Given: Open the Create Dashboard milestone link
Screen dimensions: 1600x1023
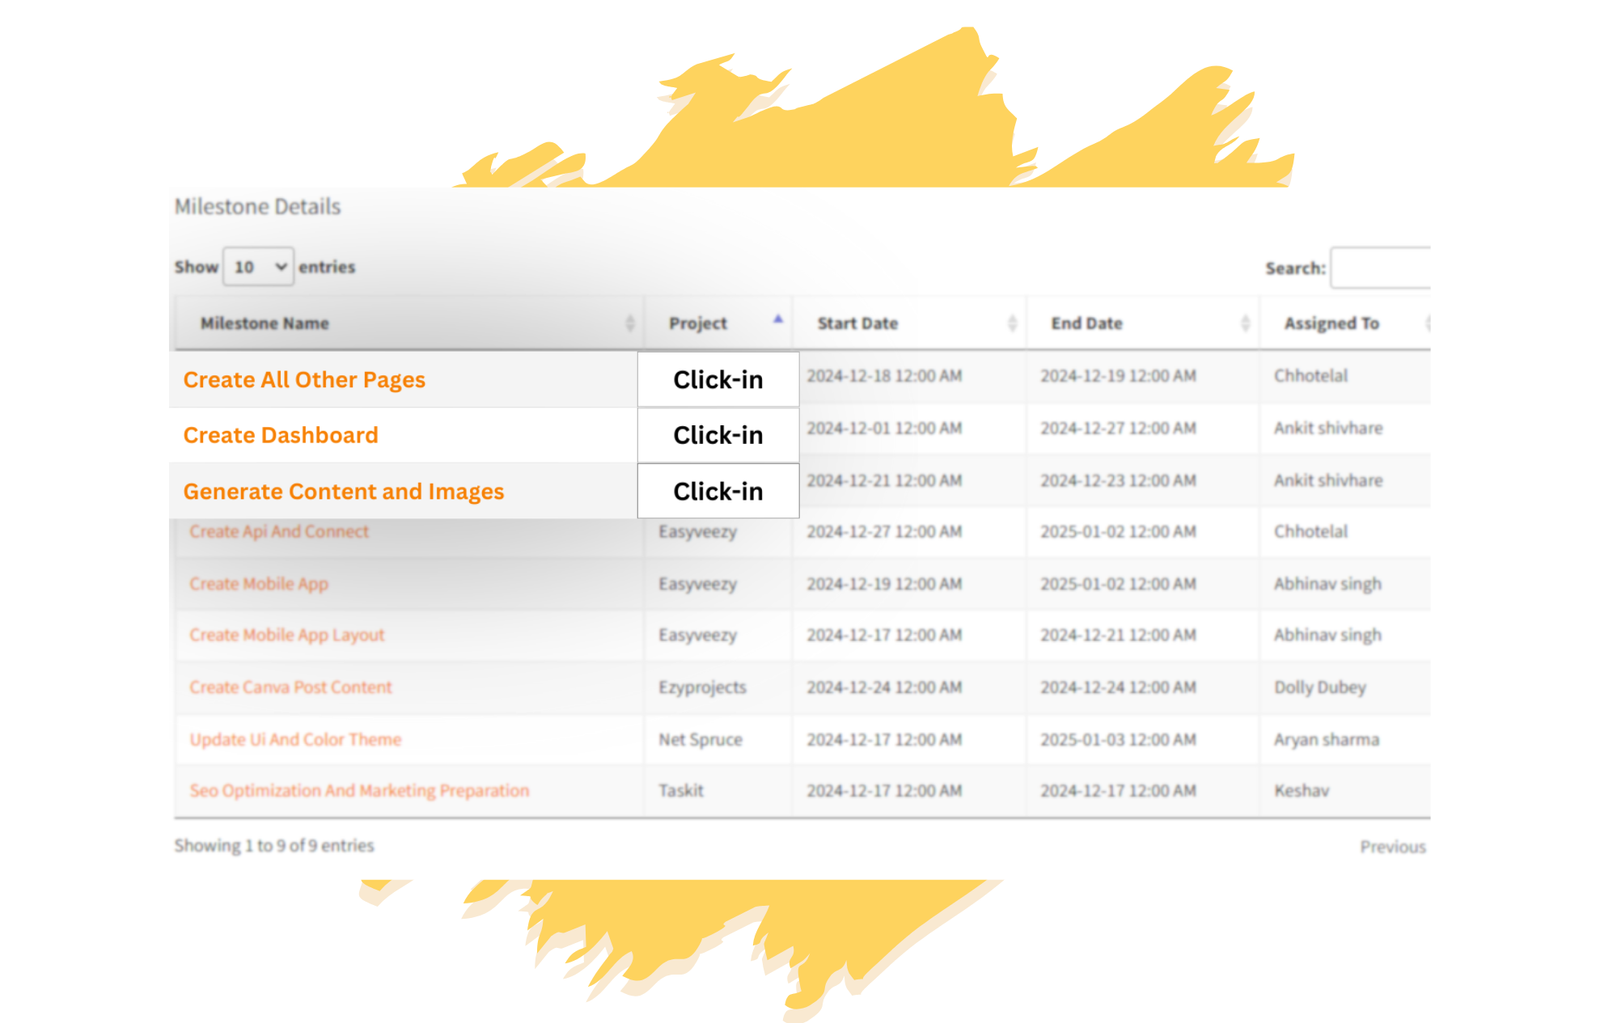Looking at the screenshot, I should point(281,435).
